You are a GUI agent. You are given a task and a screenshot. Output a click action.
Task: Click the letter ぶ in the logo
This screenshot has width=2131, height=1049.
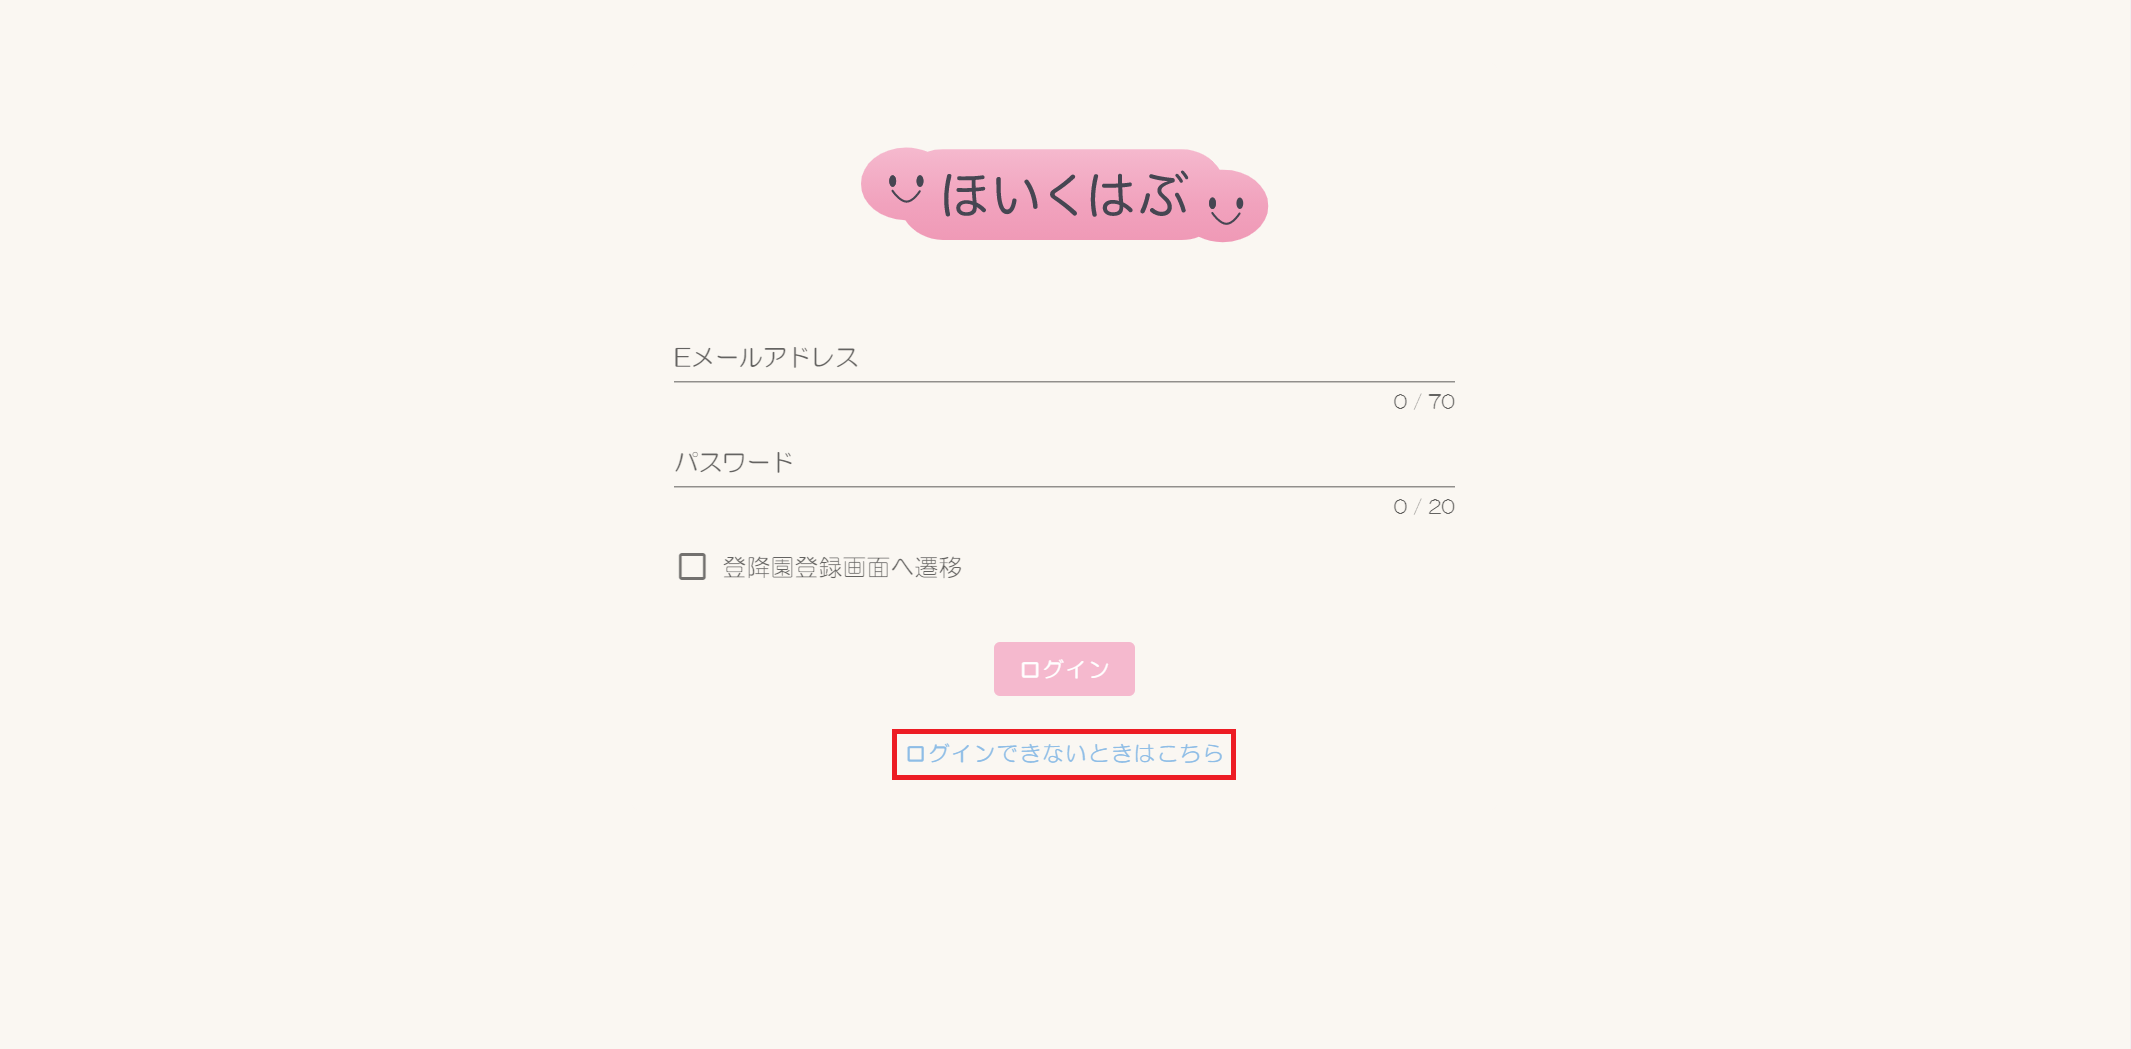(1163, 194)
